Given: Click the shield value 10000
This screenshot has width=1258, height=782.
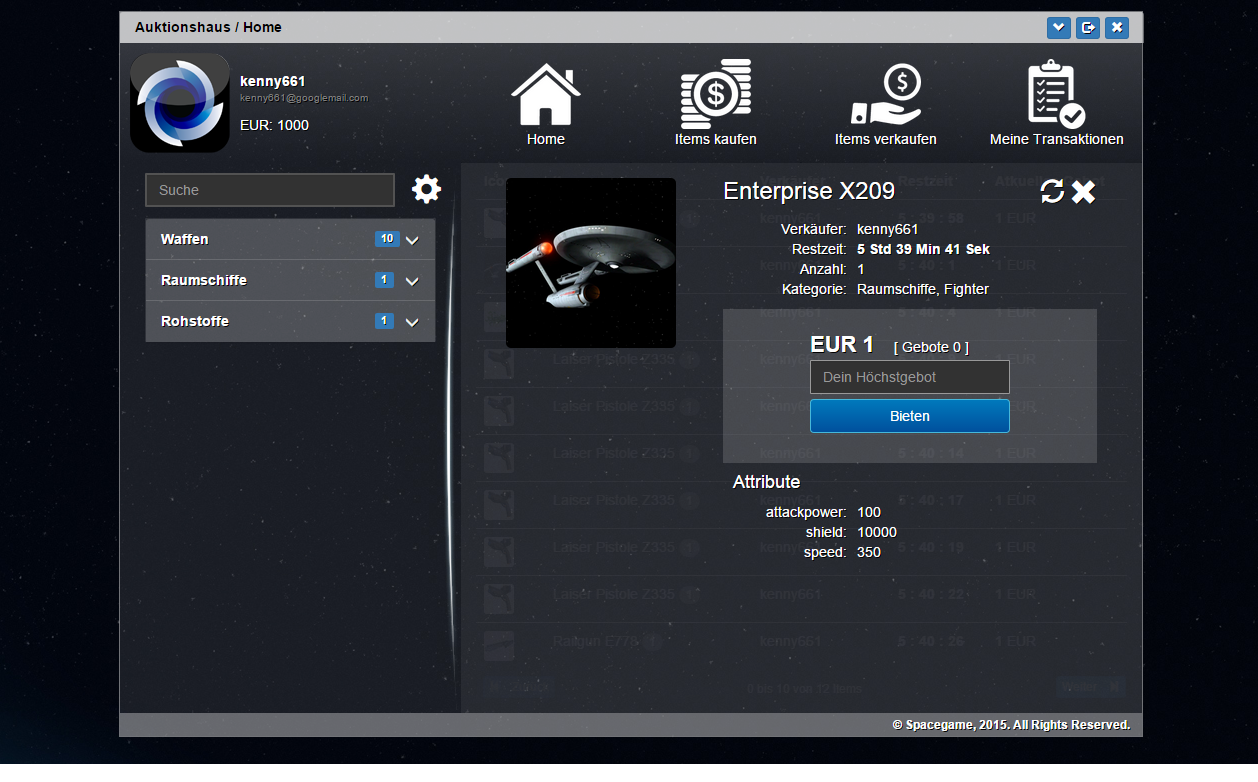Looking at the screenshot, I should coord(877,532).
